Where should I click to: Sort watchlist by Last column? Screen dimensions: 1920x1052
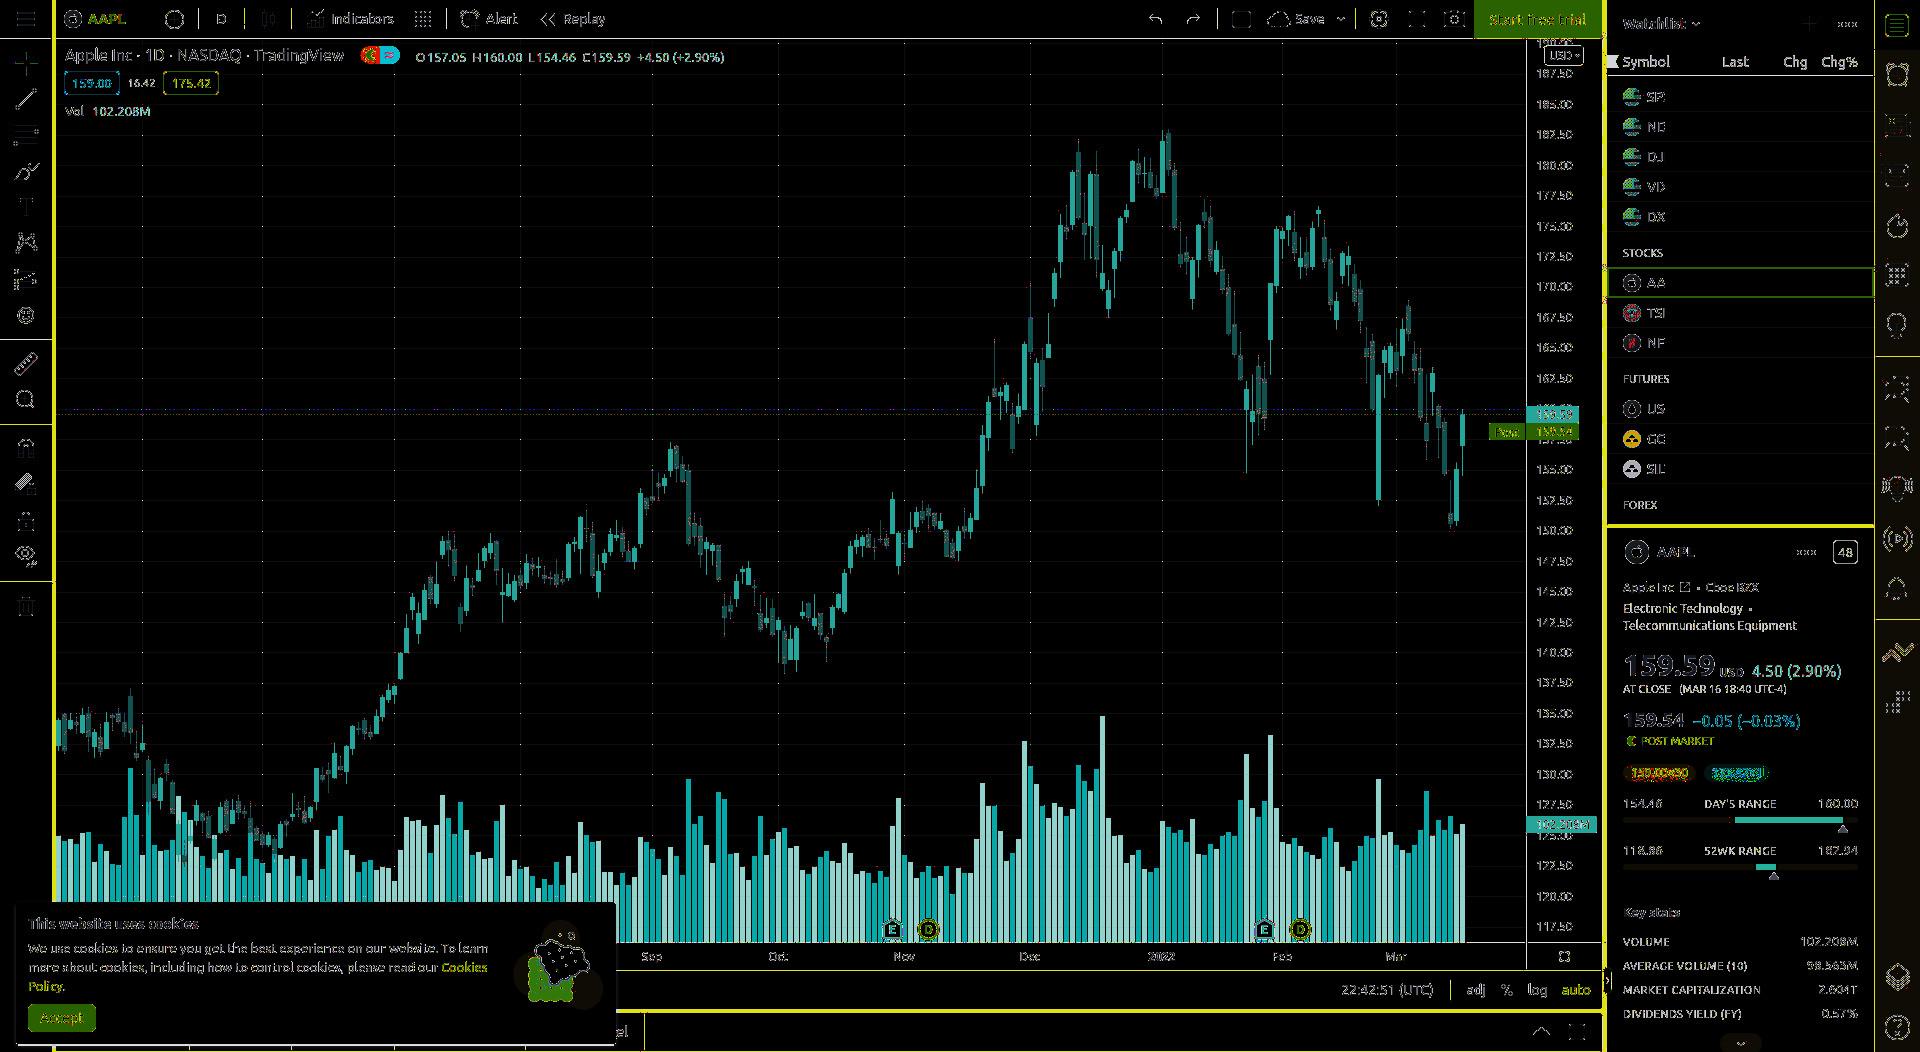1735,61
